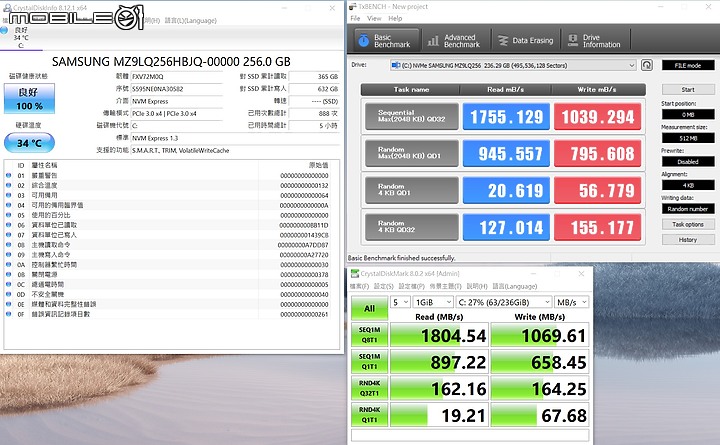This screenshot has width=720, height=445.
Task: Click status dot for SMART attribute 01
Action: (9, 175)
